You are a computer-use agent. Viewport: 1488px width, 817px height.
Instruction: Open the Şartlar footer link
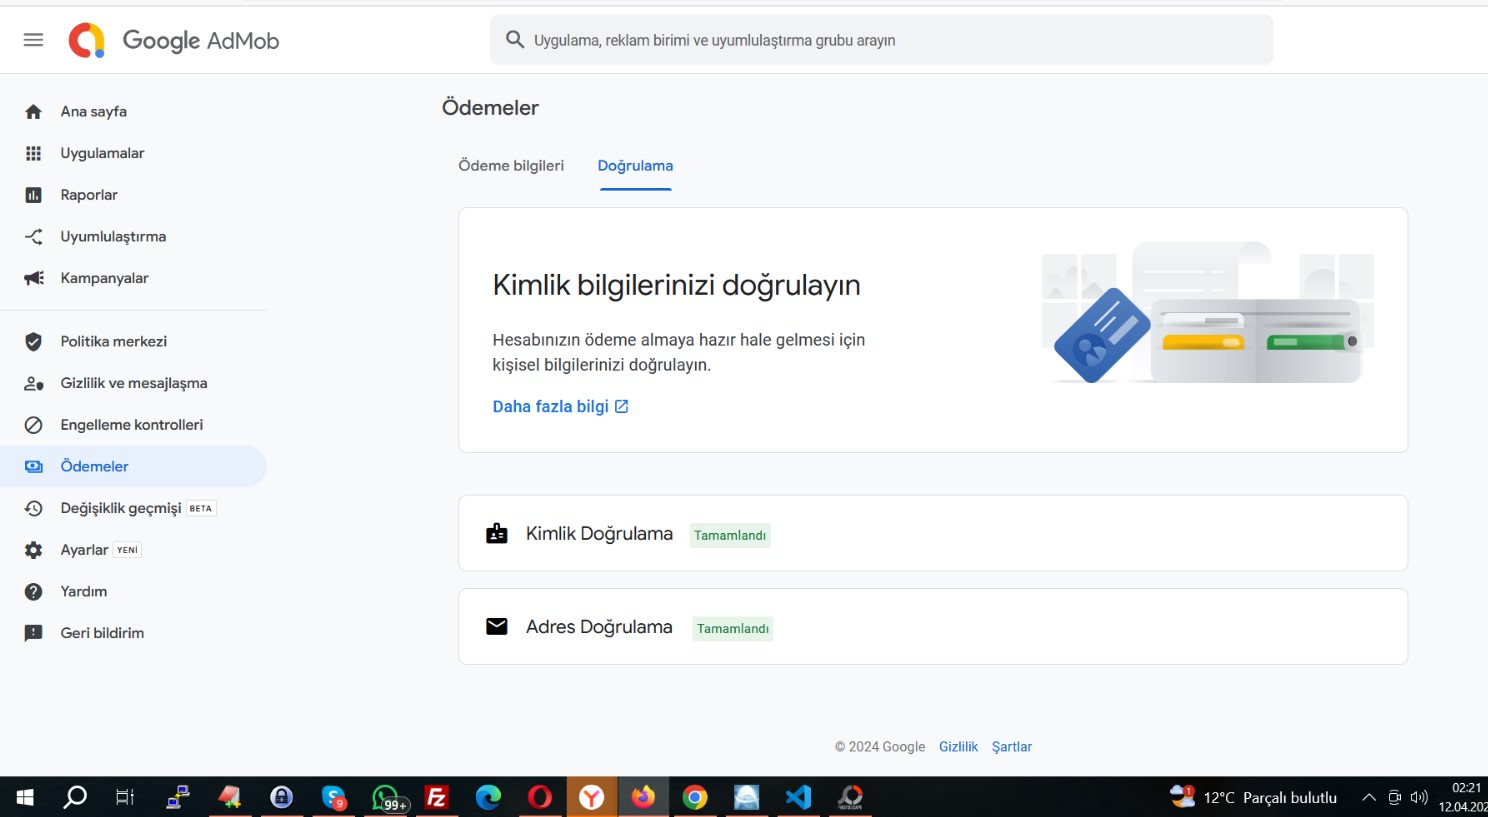tap(1012, 747)
